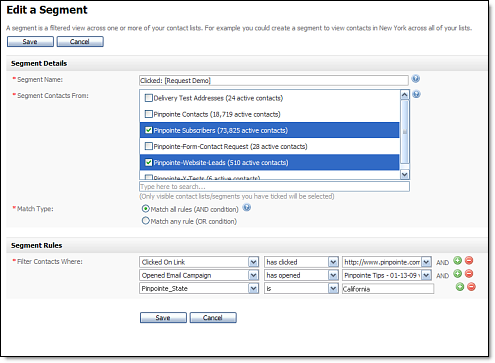The image size is (495, 363).
Task: Open help icon next to Match all rules
Action: tap(247, 208)
